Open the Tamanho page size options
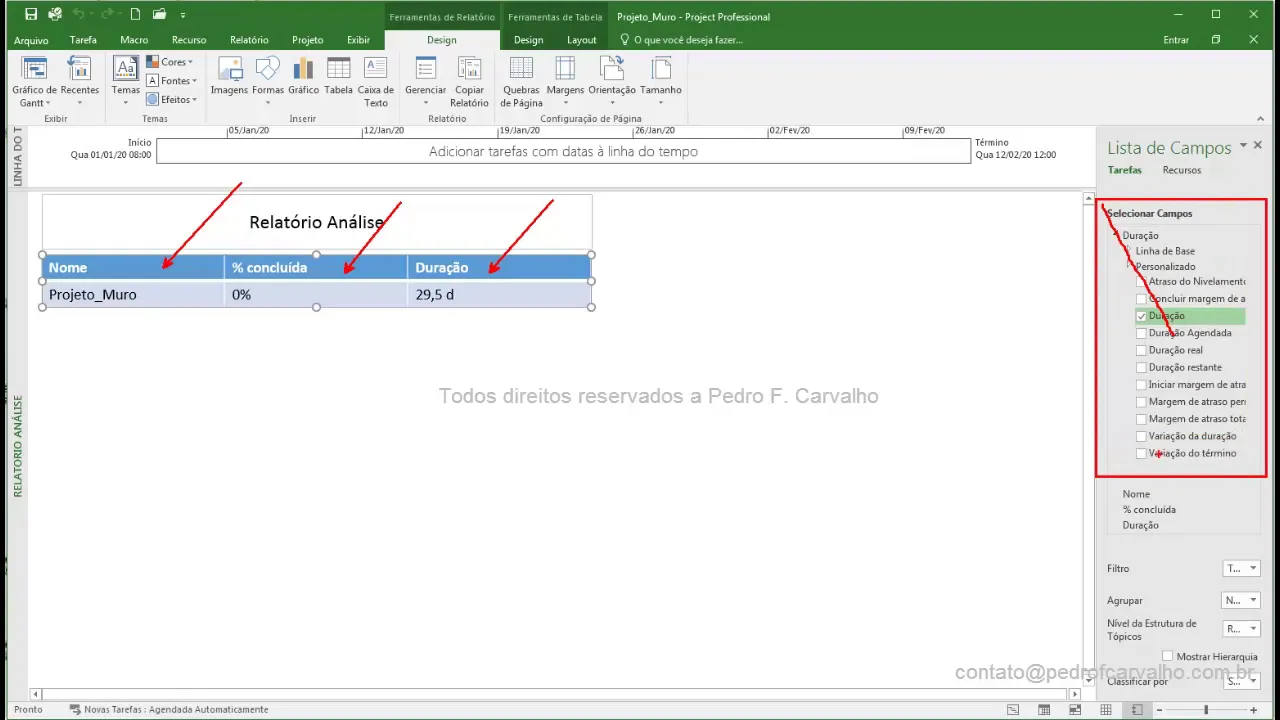This screenshot has width=1280, height=720. click(x=661, y=82)
